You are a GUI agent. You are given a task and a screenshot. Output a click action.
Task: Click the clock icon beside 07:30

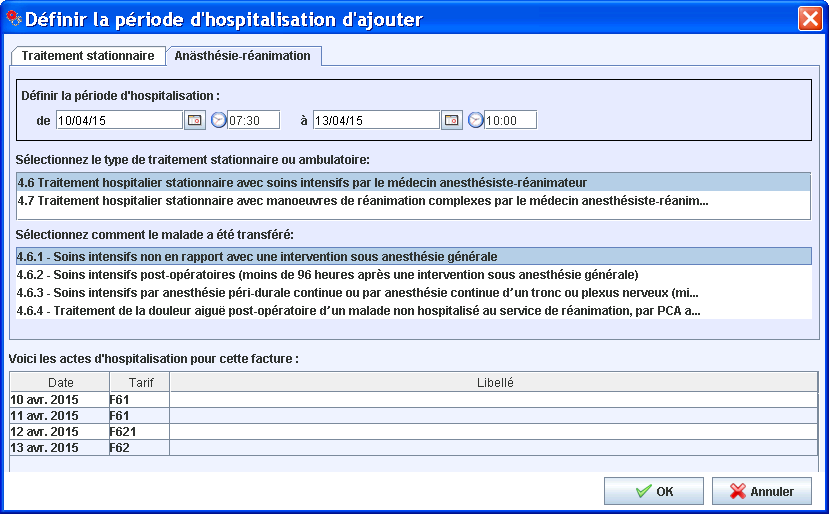(219, 120)
